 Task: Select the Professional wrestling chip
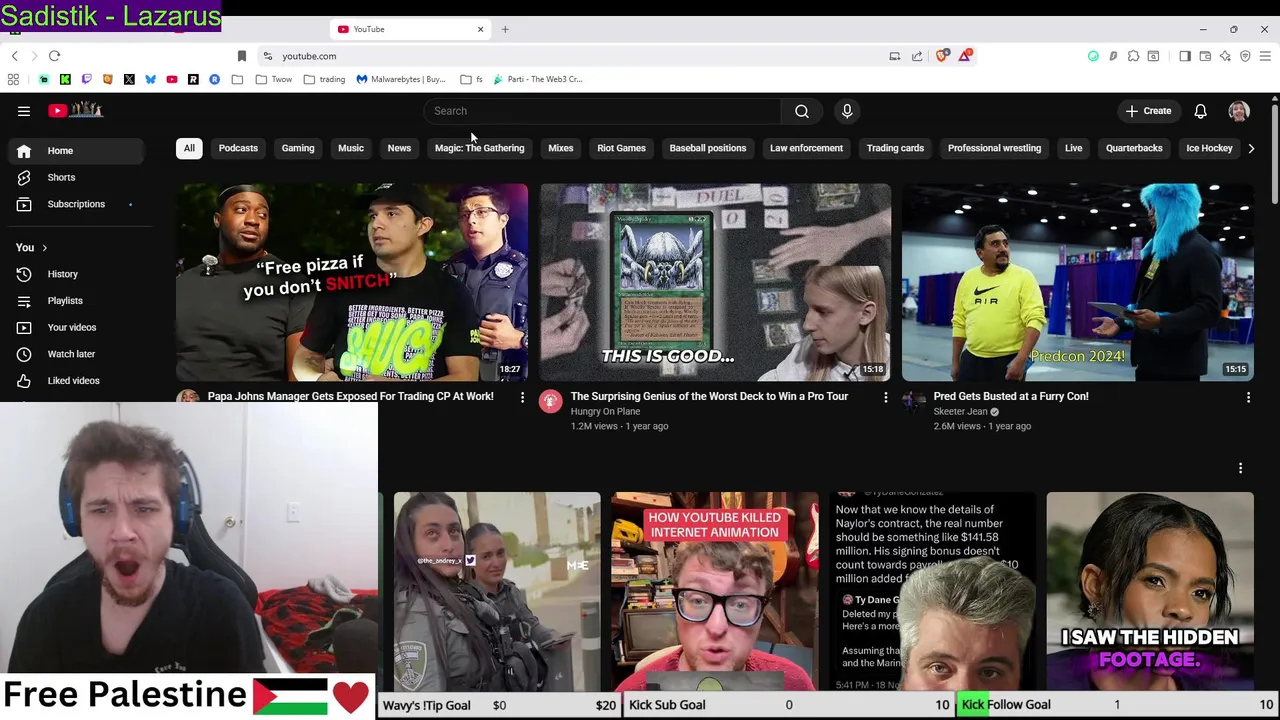[994, 148]
